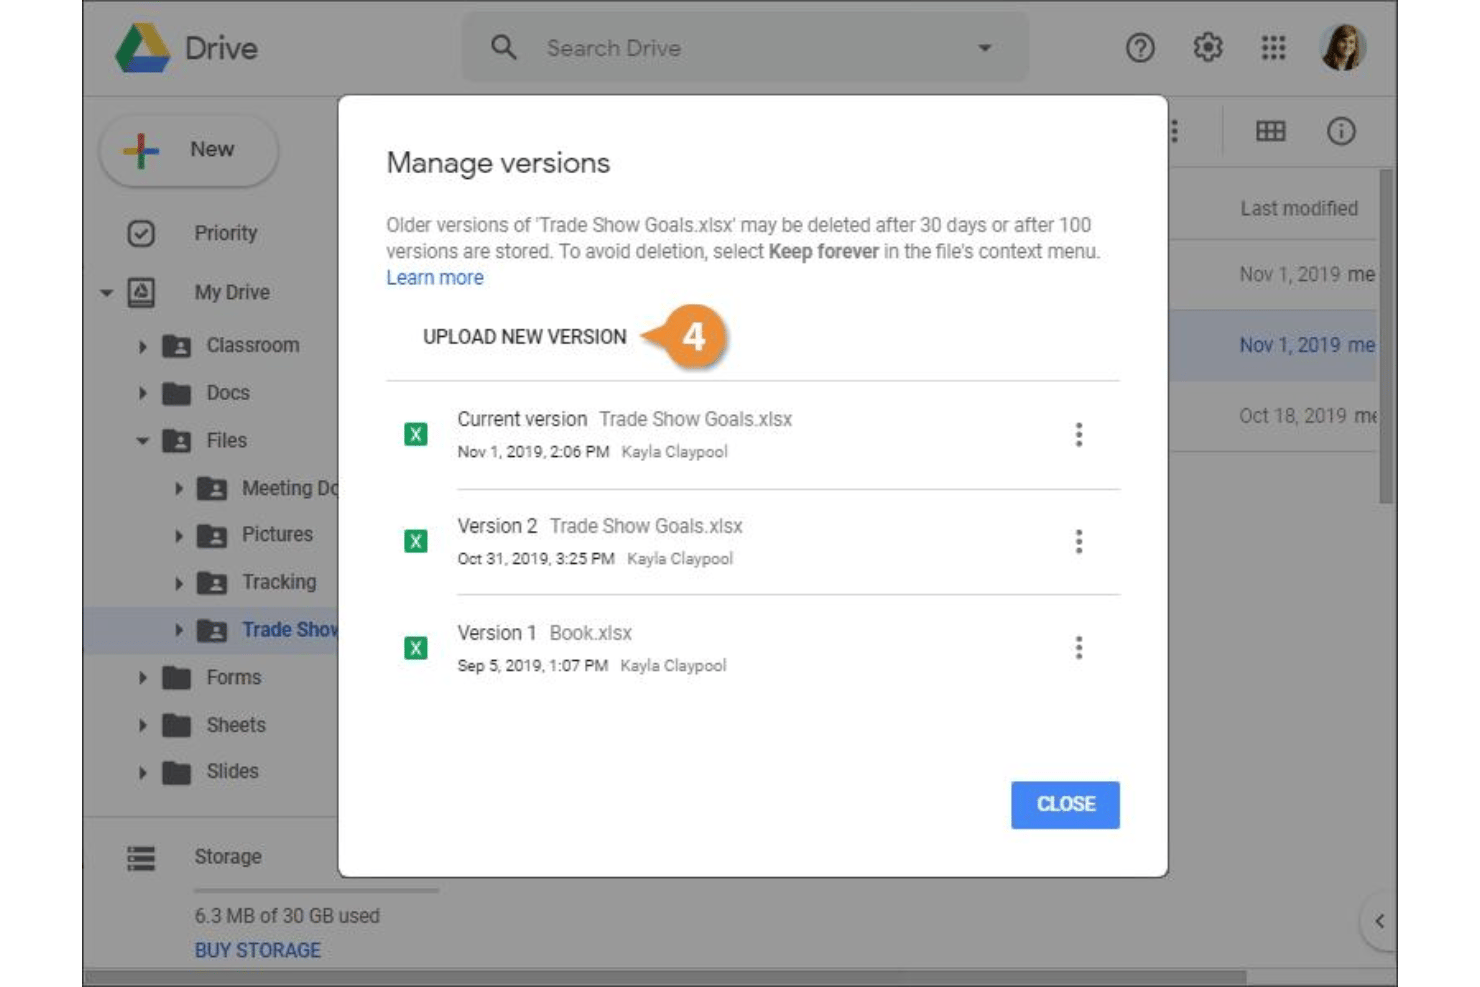
Task: Click Excel icon of Version 2
Action: point(416,542)
